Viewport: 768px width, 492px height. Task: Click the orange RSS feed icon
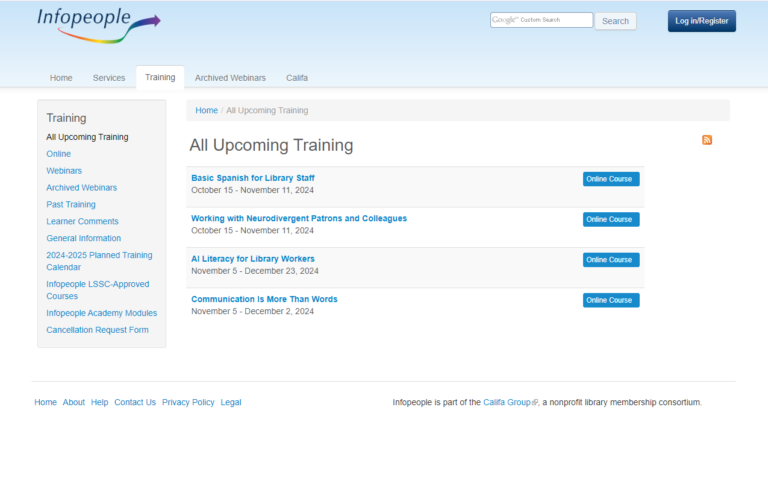tap(707, 140)
